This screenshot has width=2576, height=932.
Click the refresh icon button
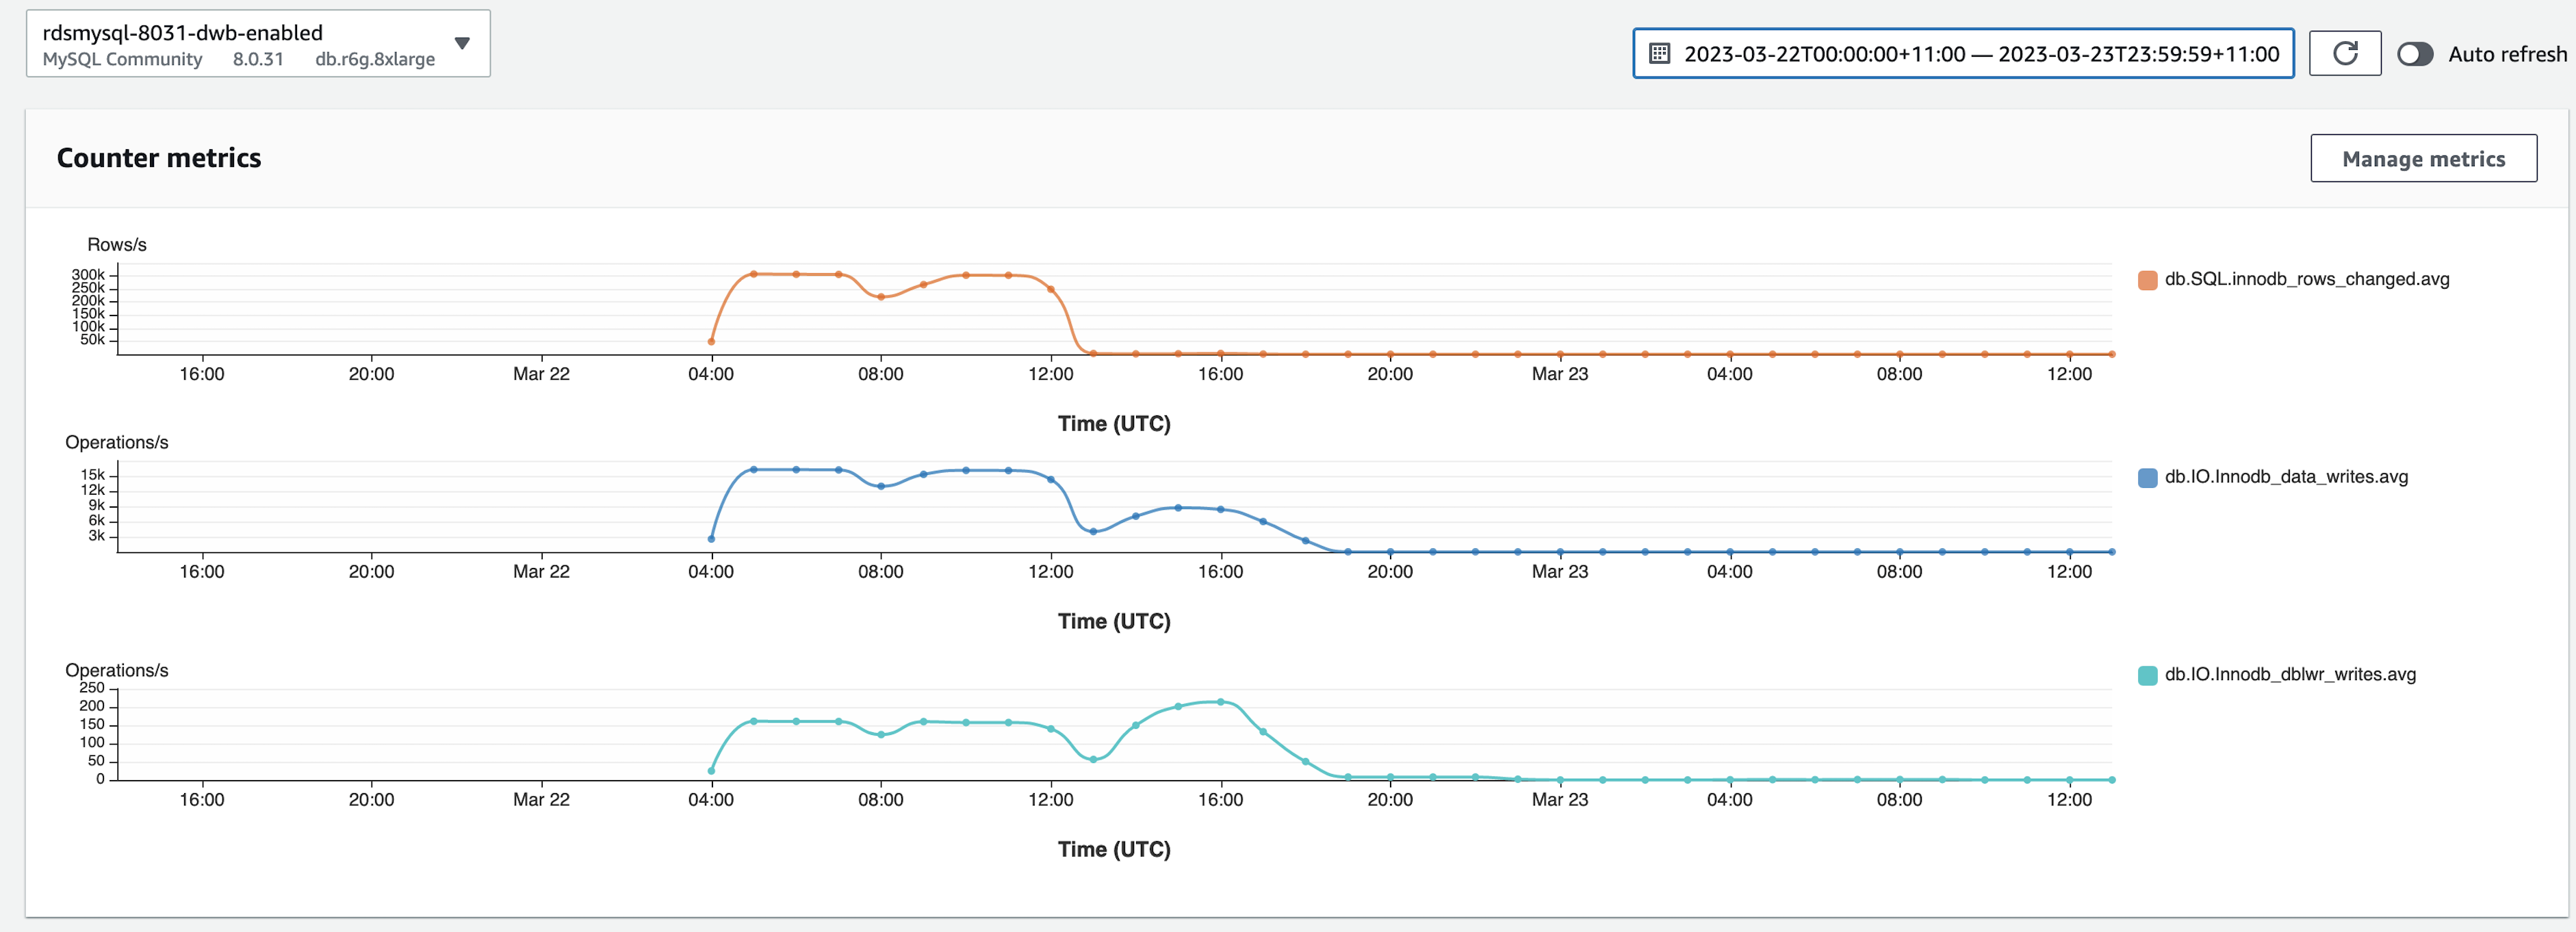(x=2344, y=53)
